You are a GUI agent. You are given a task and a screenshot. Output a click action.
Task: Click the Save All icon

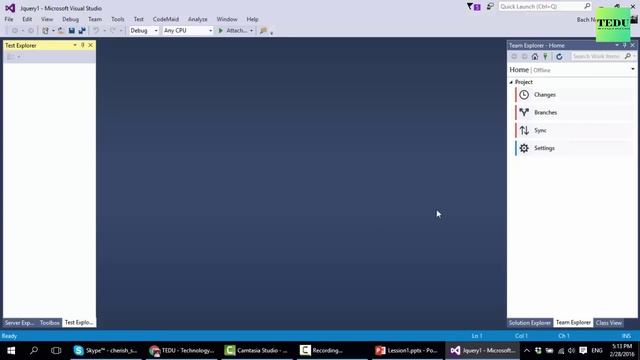82,31
